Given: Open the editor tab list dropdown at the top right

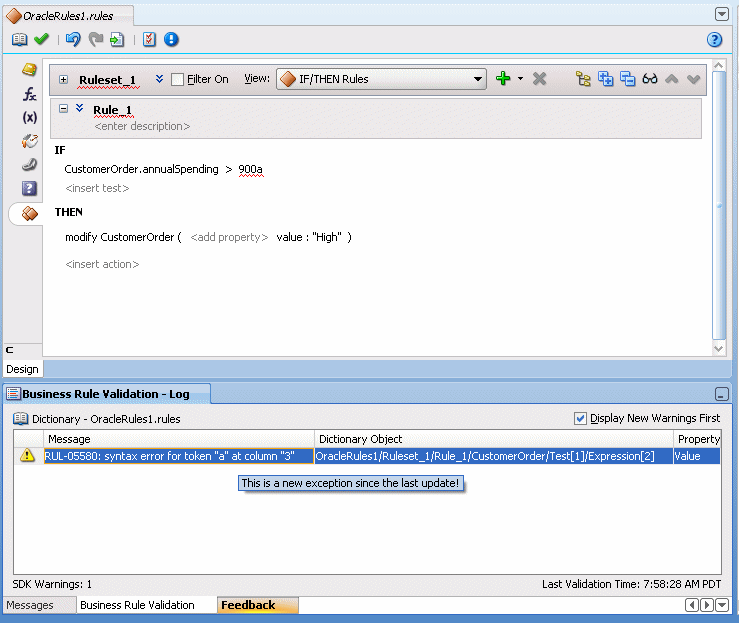Looking at the screenshot, I should 722,14.
